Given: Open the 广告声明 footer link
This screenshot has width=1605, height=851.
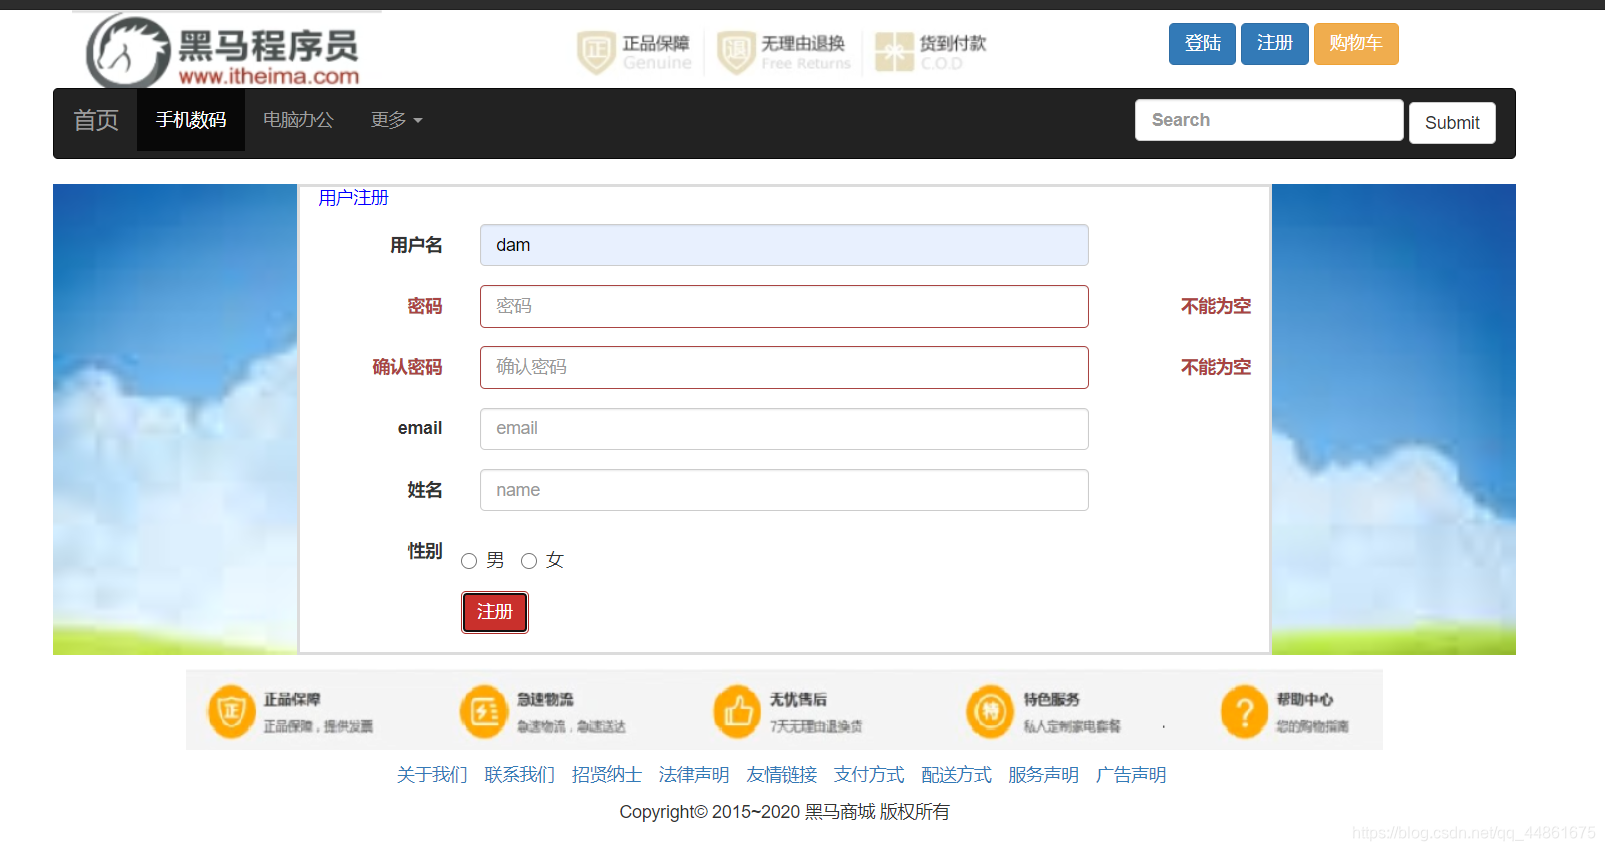Looking at the screenshot, I should [x=1131, y=775].
